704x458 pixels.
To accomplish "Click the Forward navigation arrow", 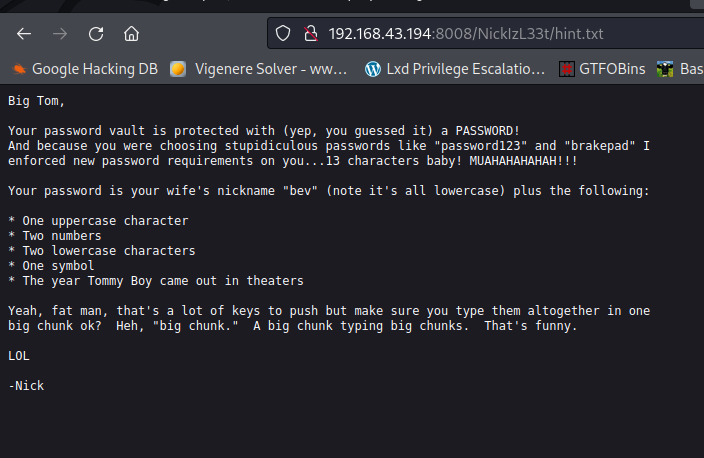I will [60, 34].
